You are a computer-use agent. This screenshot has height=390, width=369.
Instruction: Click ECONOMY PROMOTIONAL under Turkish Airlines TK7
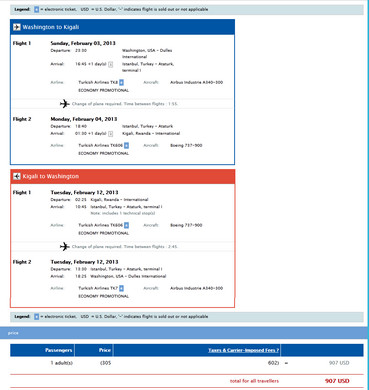coord(104,296)
